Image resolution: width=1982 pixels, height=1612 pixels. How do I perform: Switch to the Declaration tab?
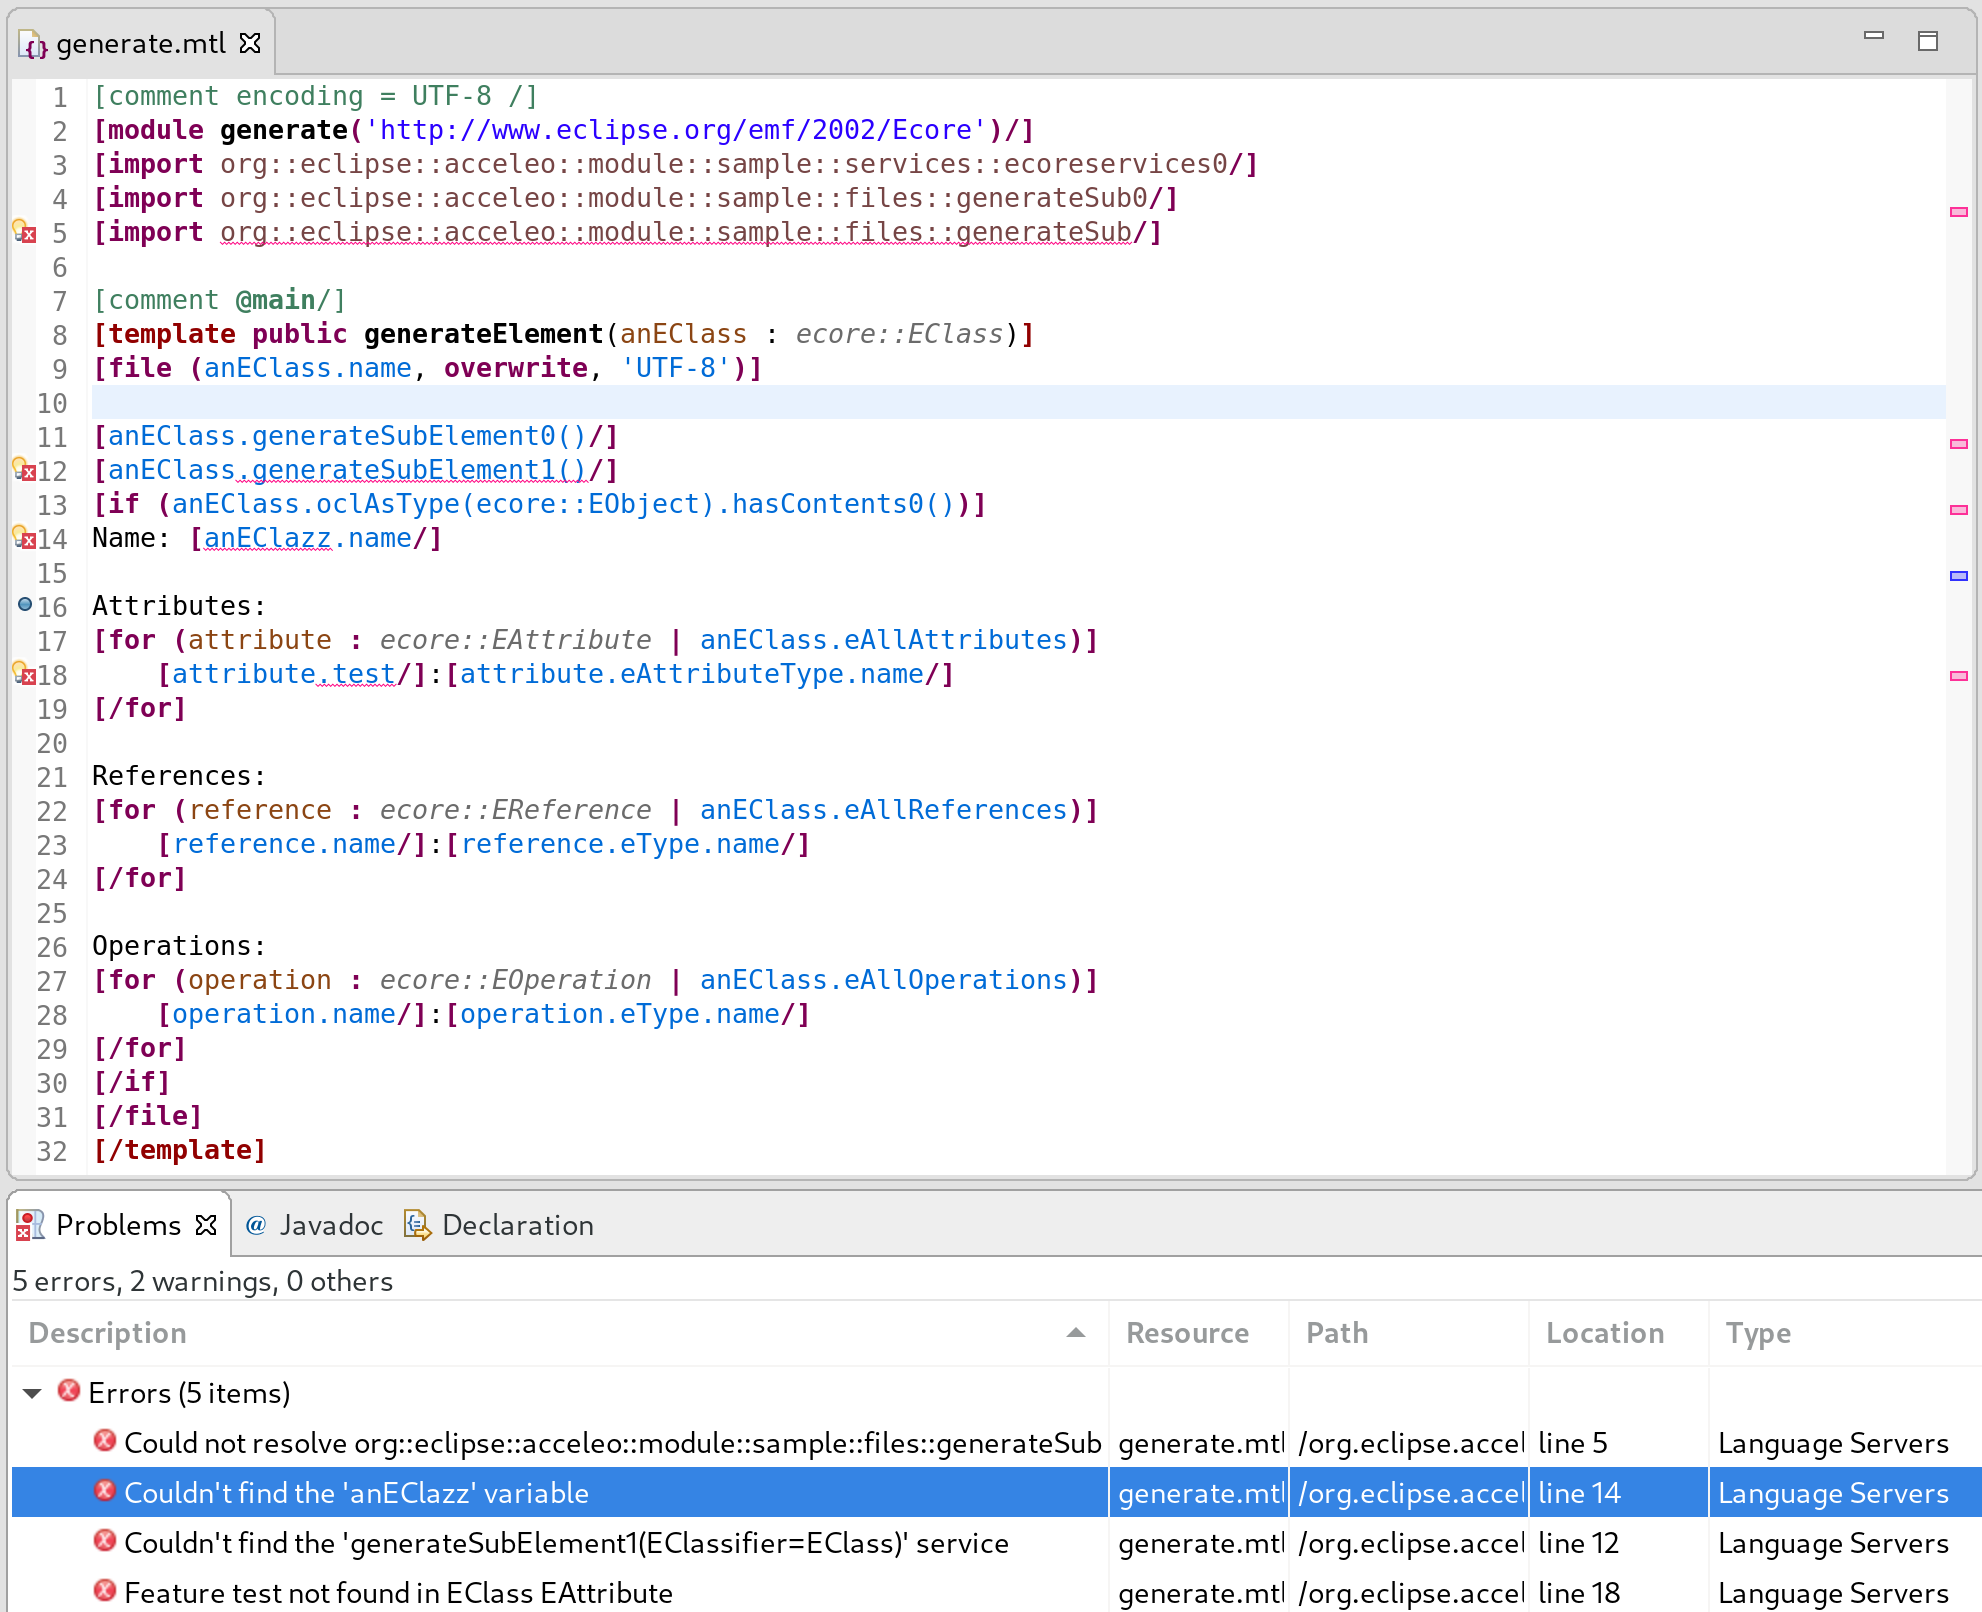click(x=517, y=1224)
